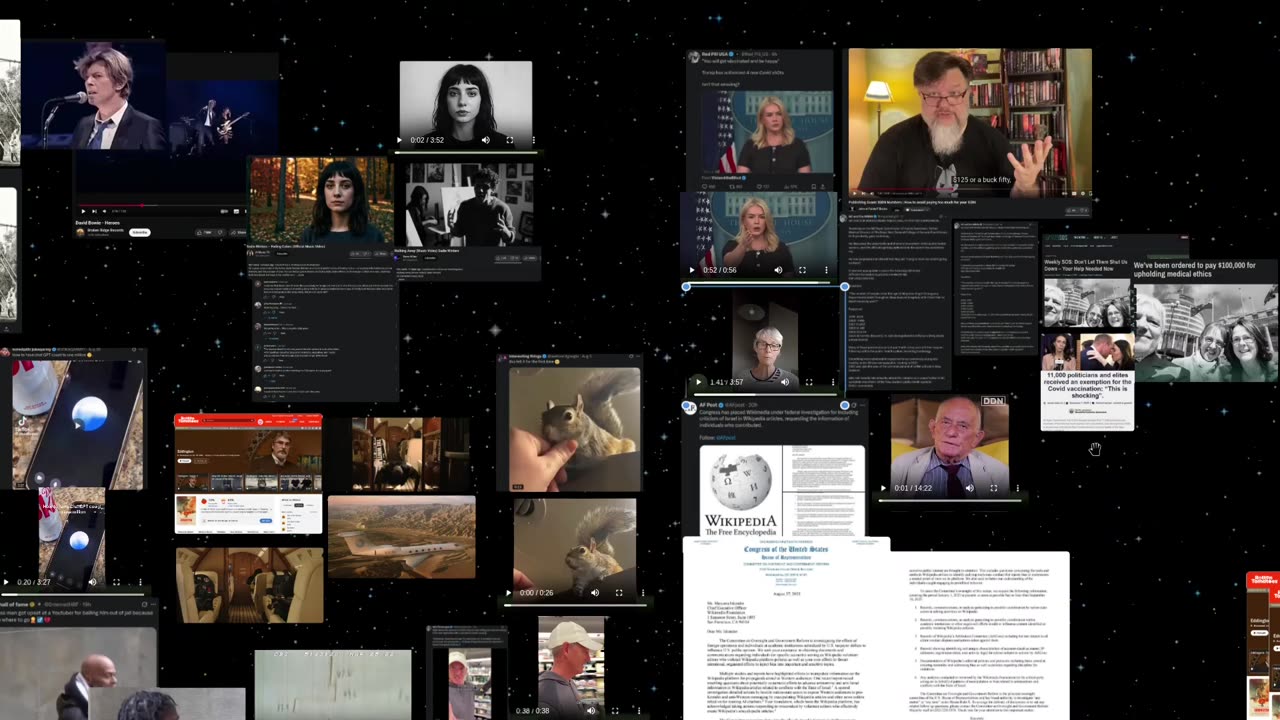Play the press briefing video at 0:52 / 0:56

click(x=691, y=270)
